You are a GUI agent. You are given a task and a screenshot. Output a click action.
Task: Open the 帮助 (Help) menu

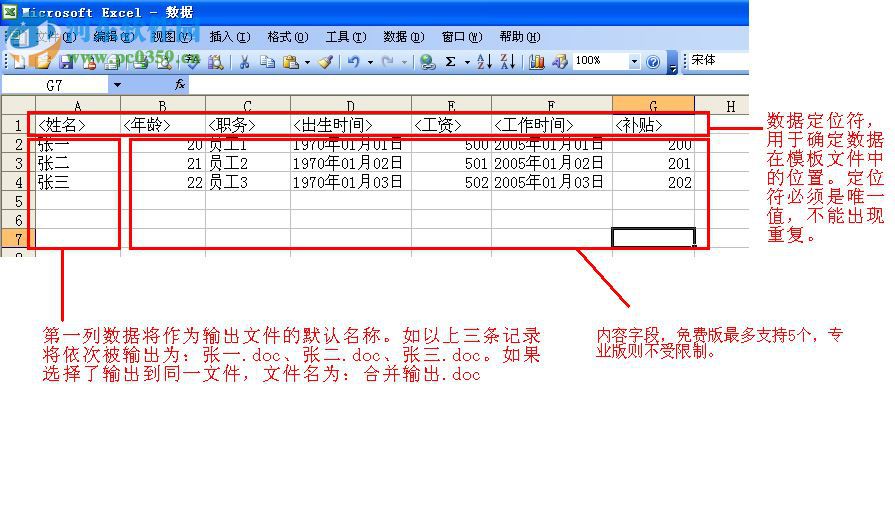coord(519,37)
